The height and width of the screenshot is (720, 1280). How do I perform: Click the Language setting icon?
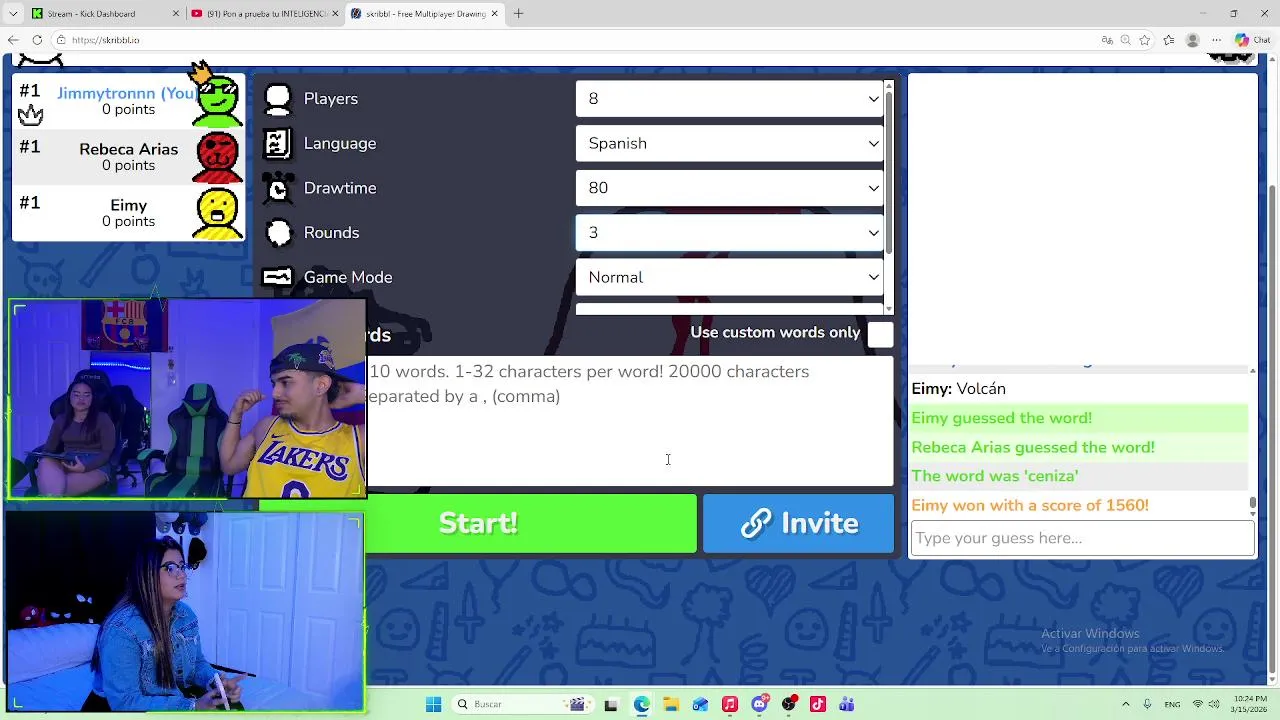[x=277, y=143]
